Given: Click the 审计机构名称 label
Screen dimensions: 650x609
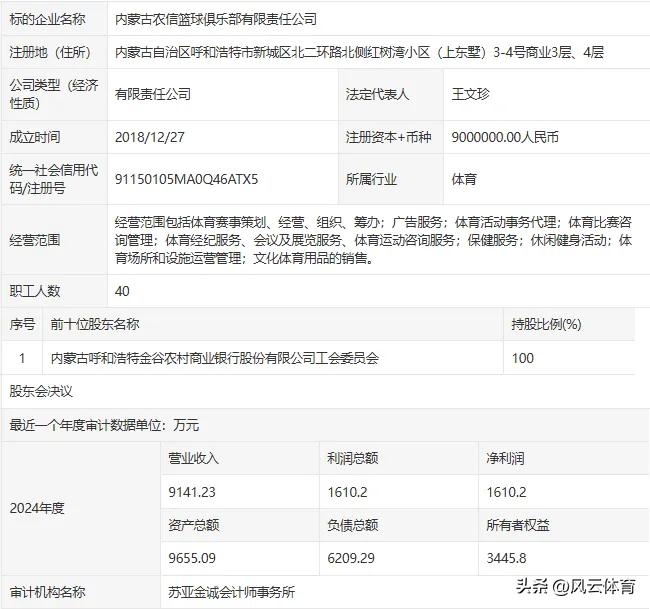Looking at the screenshot, I should coord(47,592).
